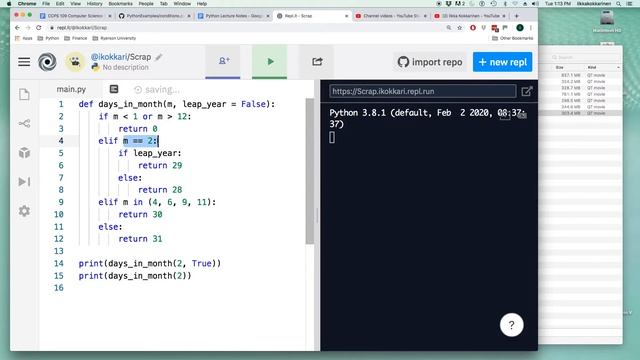Switch to the PythonExamples GitHub tab

click(x=154, y=16)
